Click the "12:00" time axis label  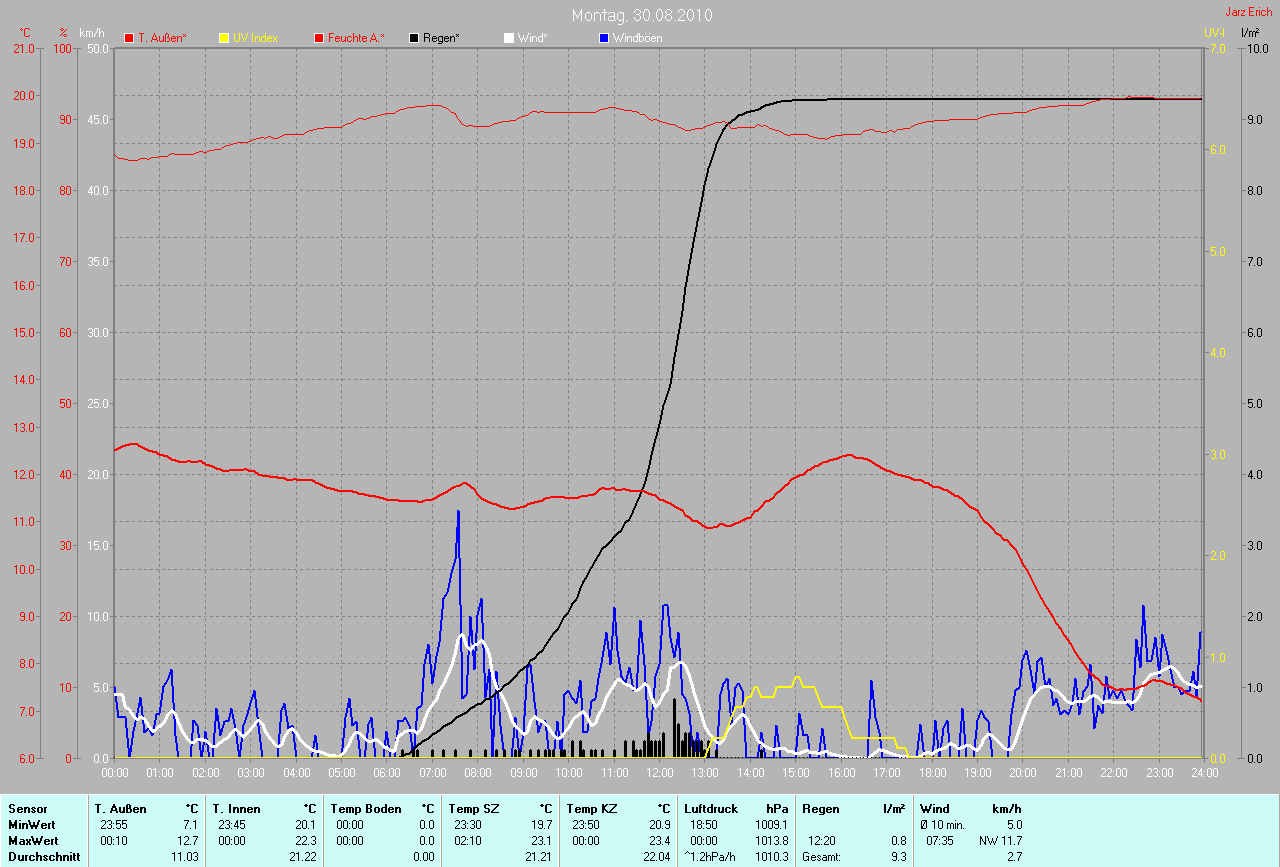(660, 773)
